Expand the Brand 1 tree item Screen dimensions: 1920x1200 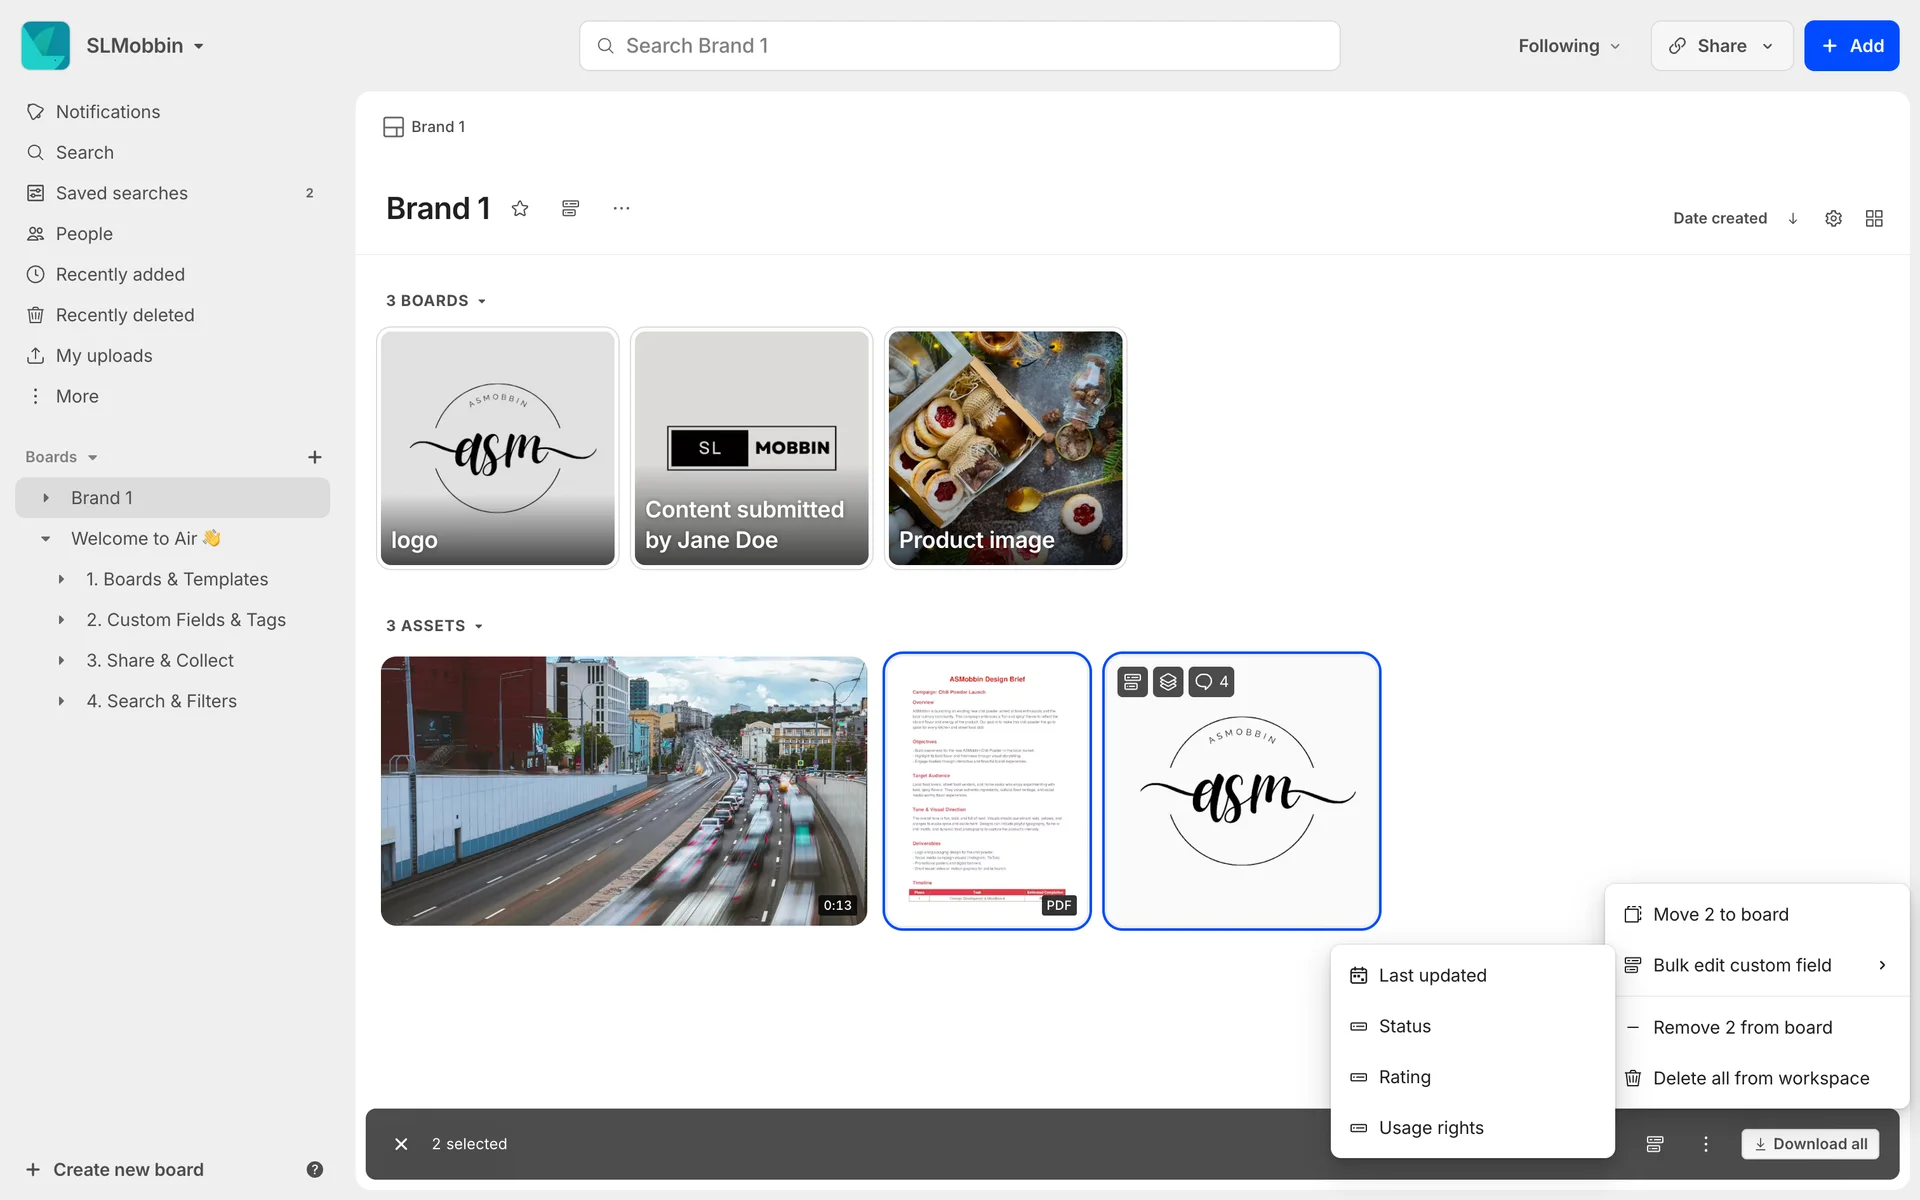click(x=46, y=498)
